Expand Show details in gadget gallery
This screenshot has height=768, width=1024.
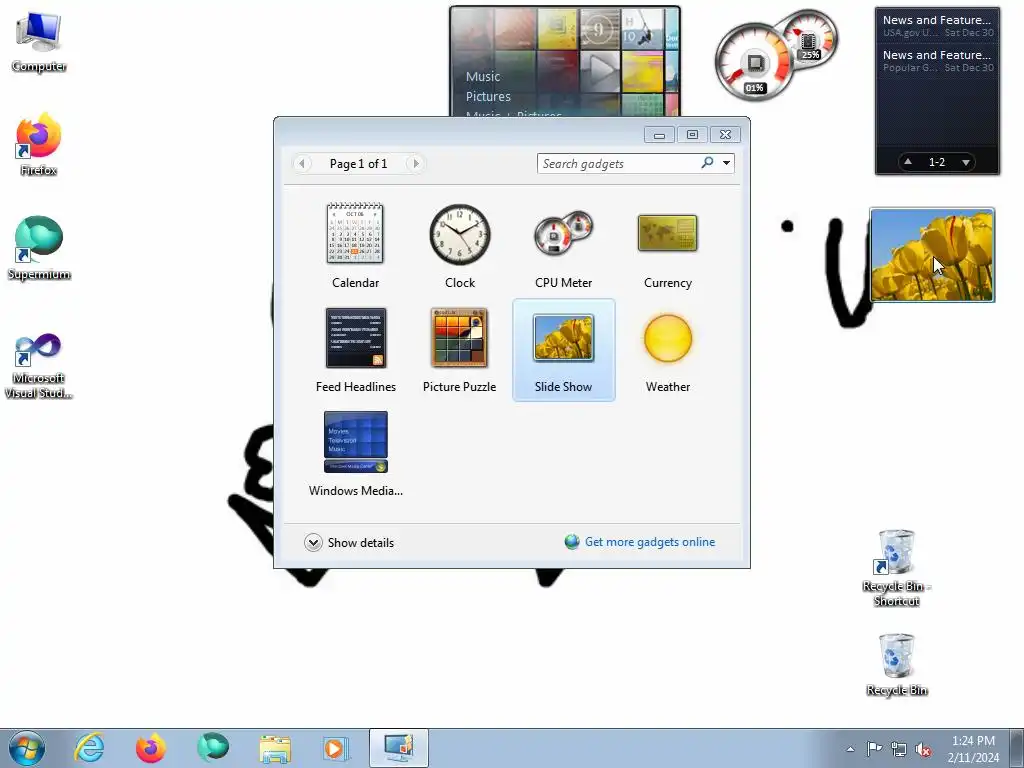(x=349, y=543)
